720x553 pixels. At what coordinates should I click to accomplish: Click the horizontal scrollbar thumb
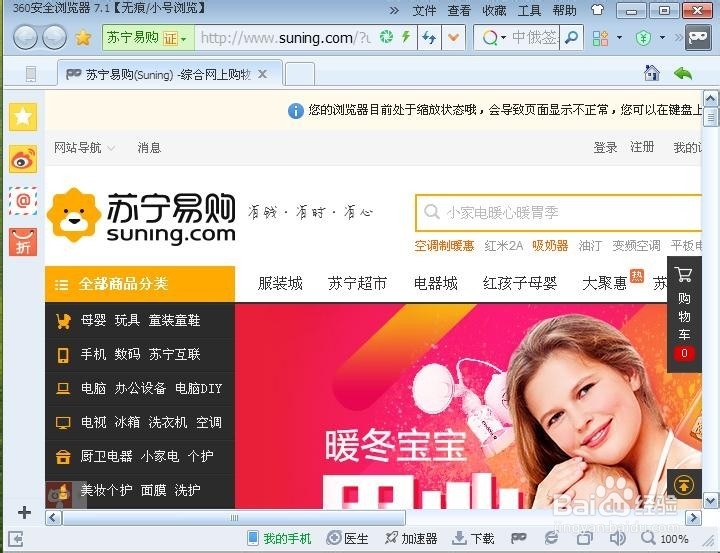click(234, 518)
